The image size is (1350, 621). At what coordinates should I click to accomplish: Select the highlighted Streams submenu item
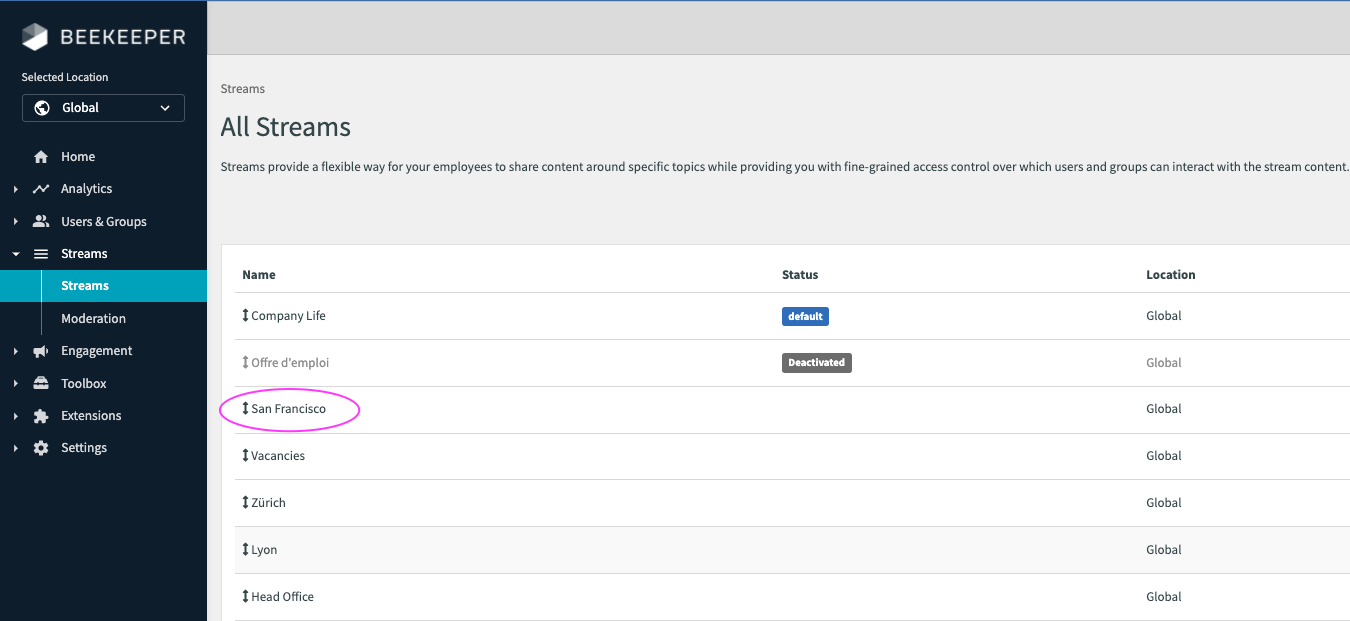(85, 286)
